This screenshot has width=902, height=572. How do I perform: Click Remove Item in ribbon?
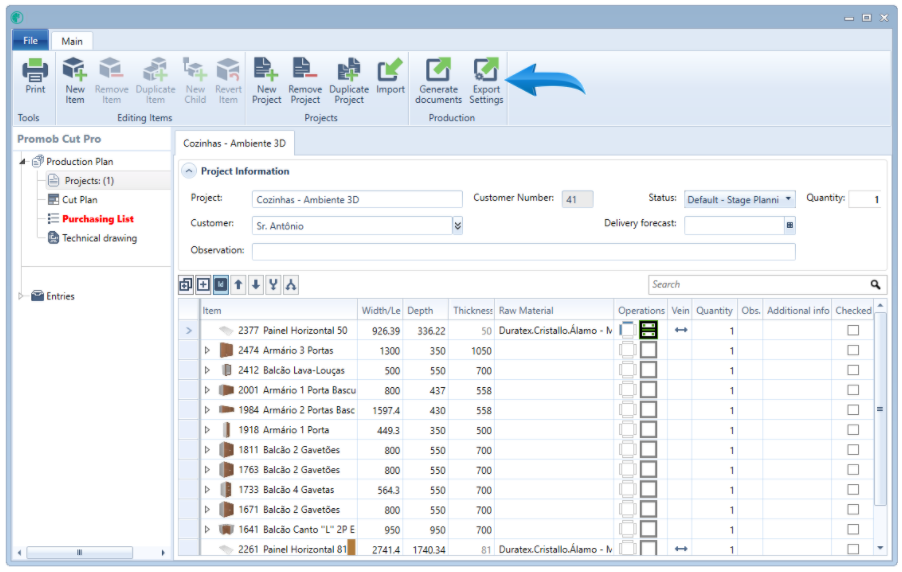[112, 81]
